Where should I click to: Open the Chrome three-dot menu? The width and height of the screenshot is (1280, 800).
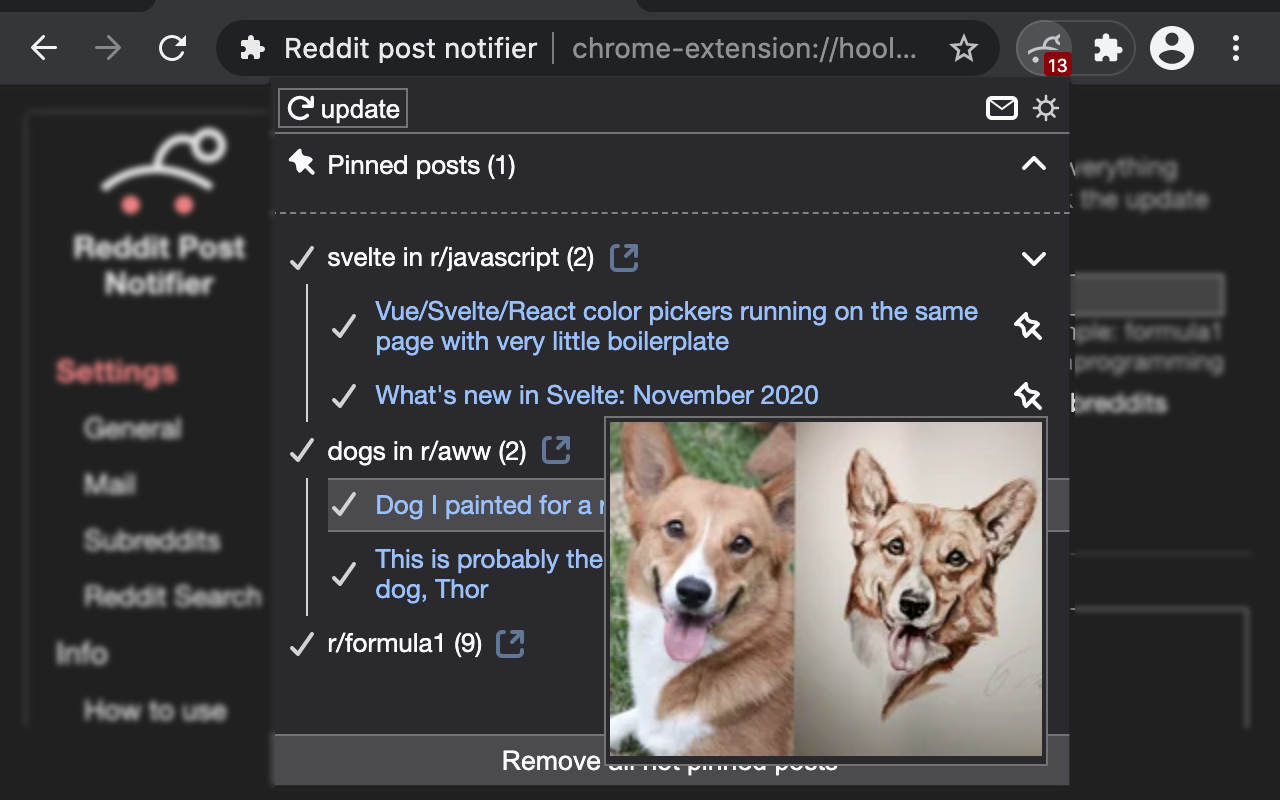(x=1236, y=48)
